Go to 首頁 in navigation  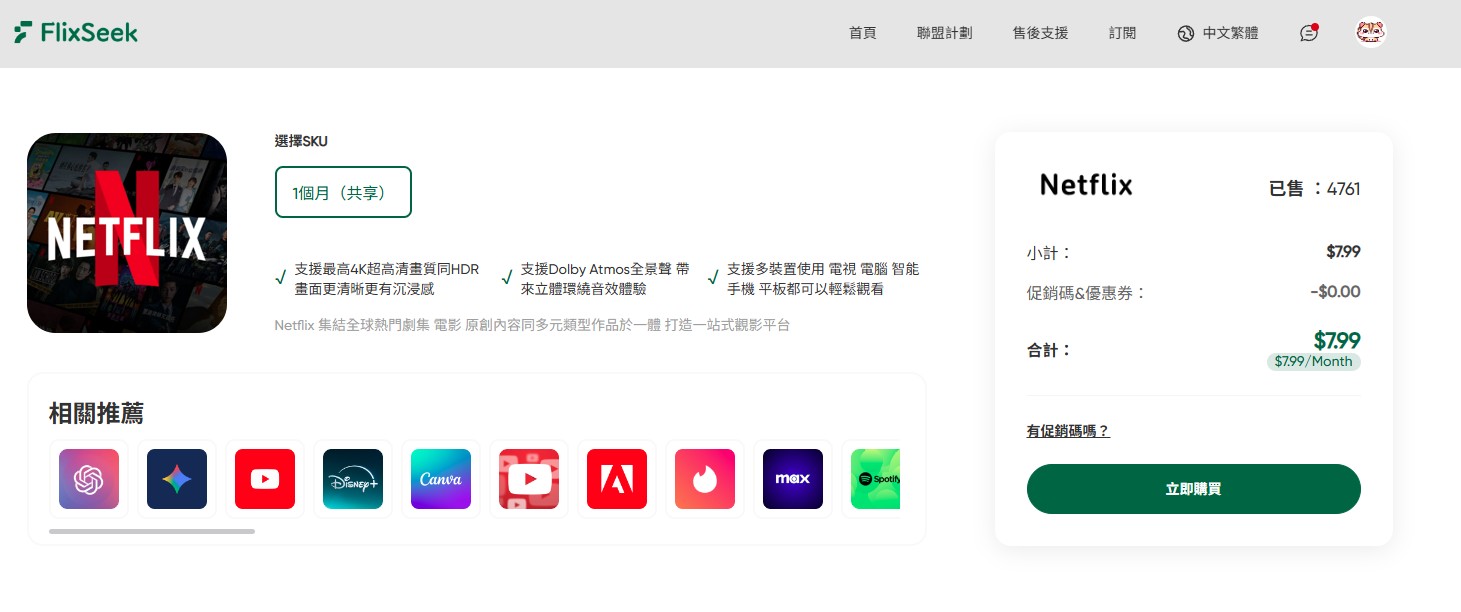[x=862, y=33]
